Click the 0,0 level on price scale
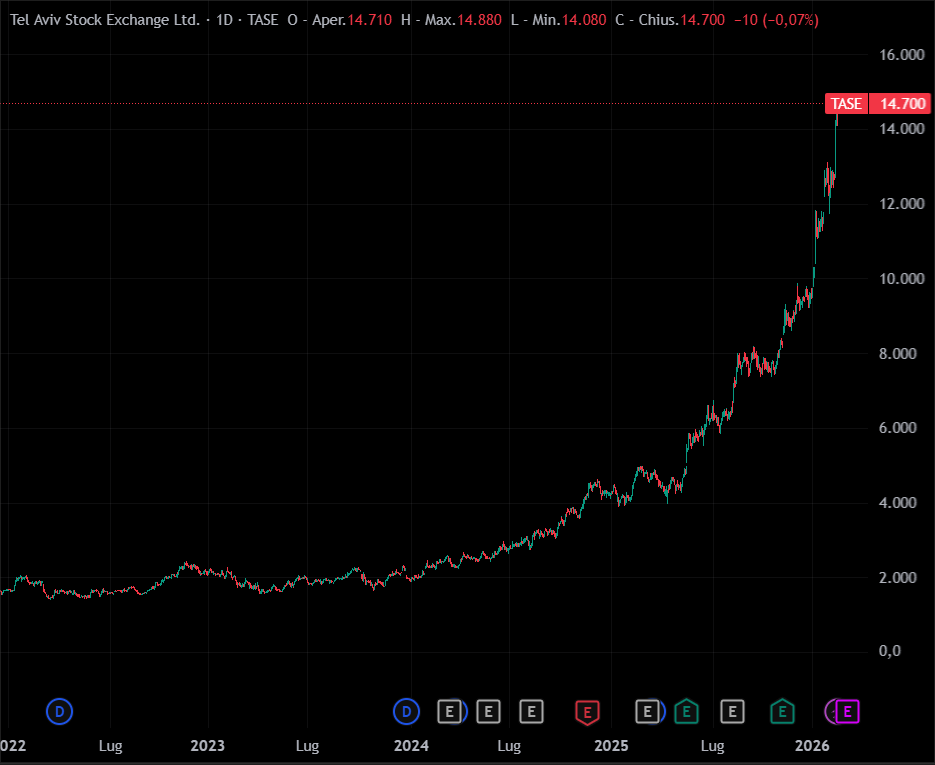The image size is (935, 765). tap(888, 651)
